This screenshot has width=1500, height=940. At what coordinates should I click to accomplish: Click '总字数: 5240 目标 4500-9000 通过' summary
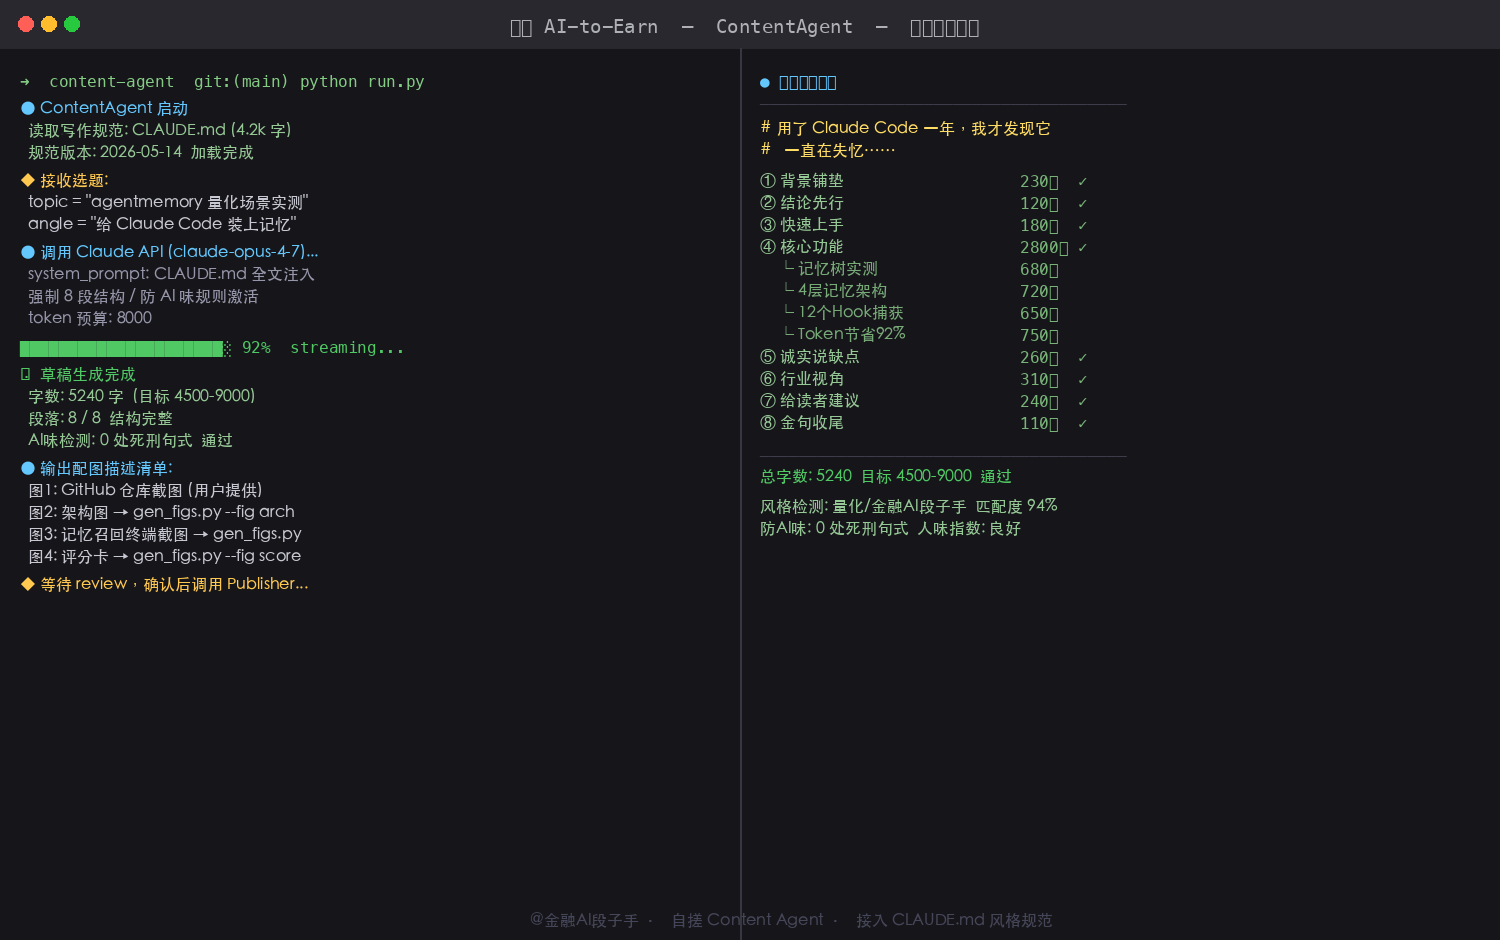[x=886, y=476]
